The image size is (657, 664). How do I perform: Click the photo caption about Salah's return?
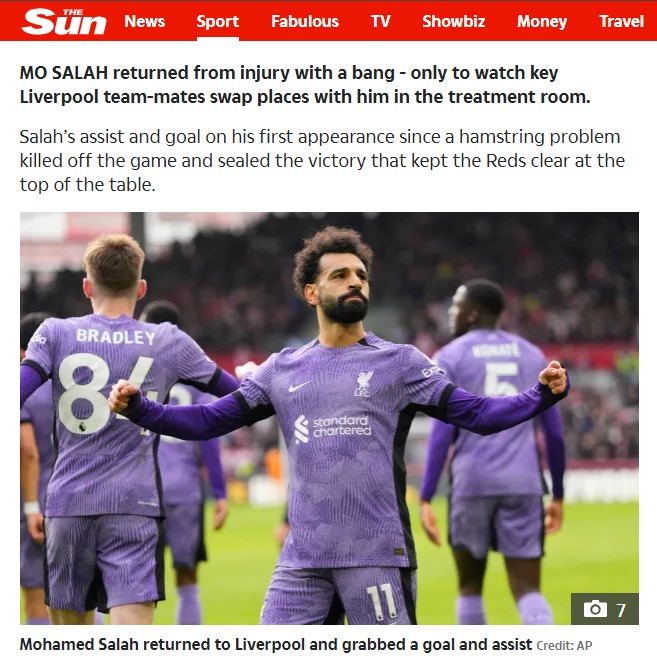[276, 645]
